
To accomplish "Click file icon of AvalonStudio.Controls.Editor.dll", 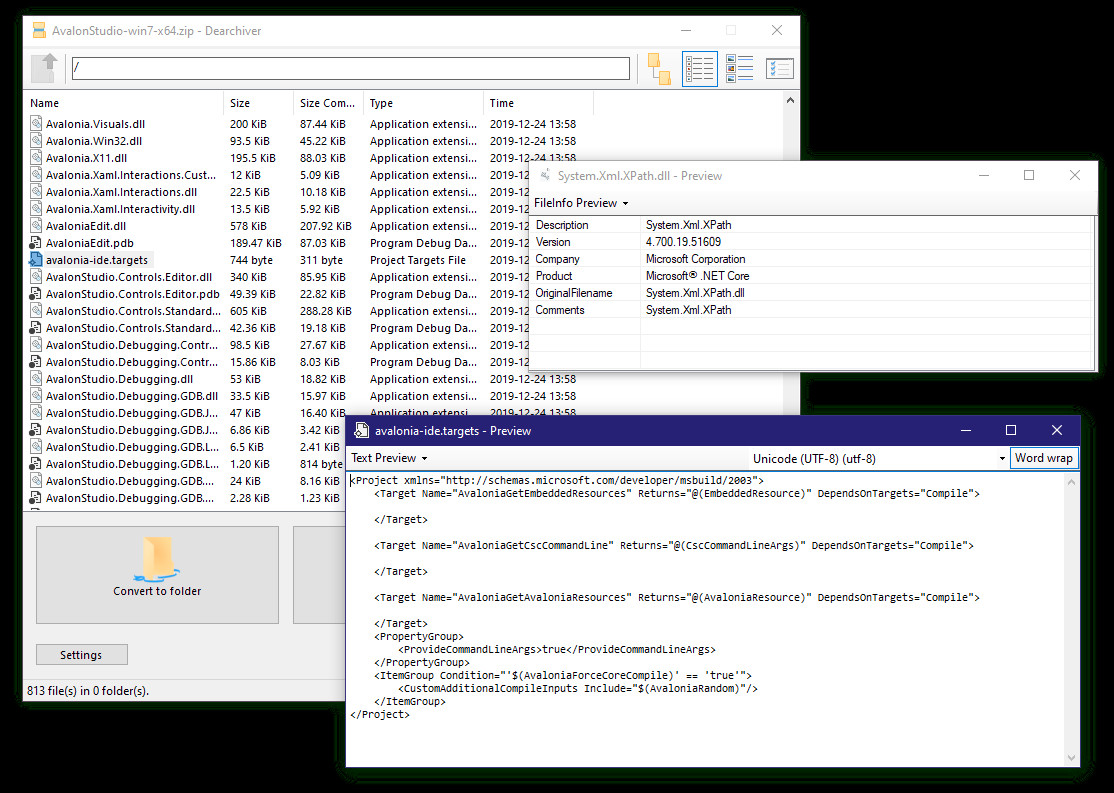I will [36, 277].
